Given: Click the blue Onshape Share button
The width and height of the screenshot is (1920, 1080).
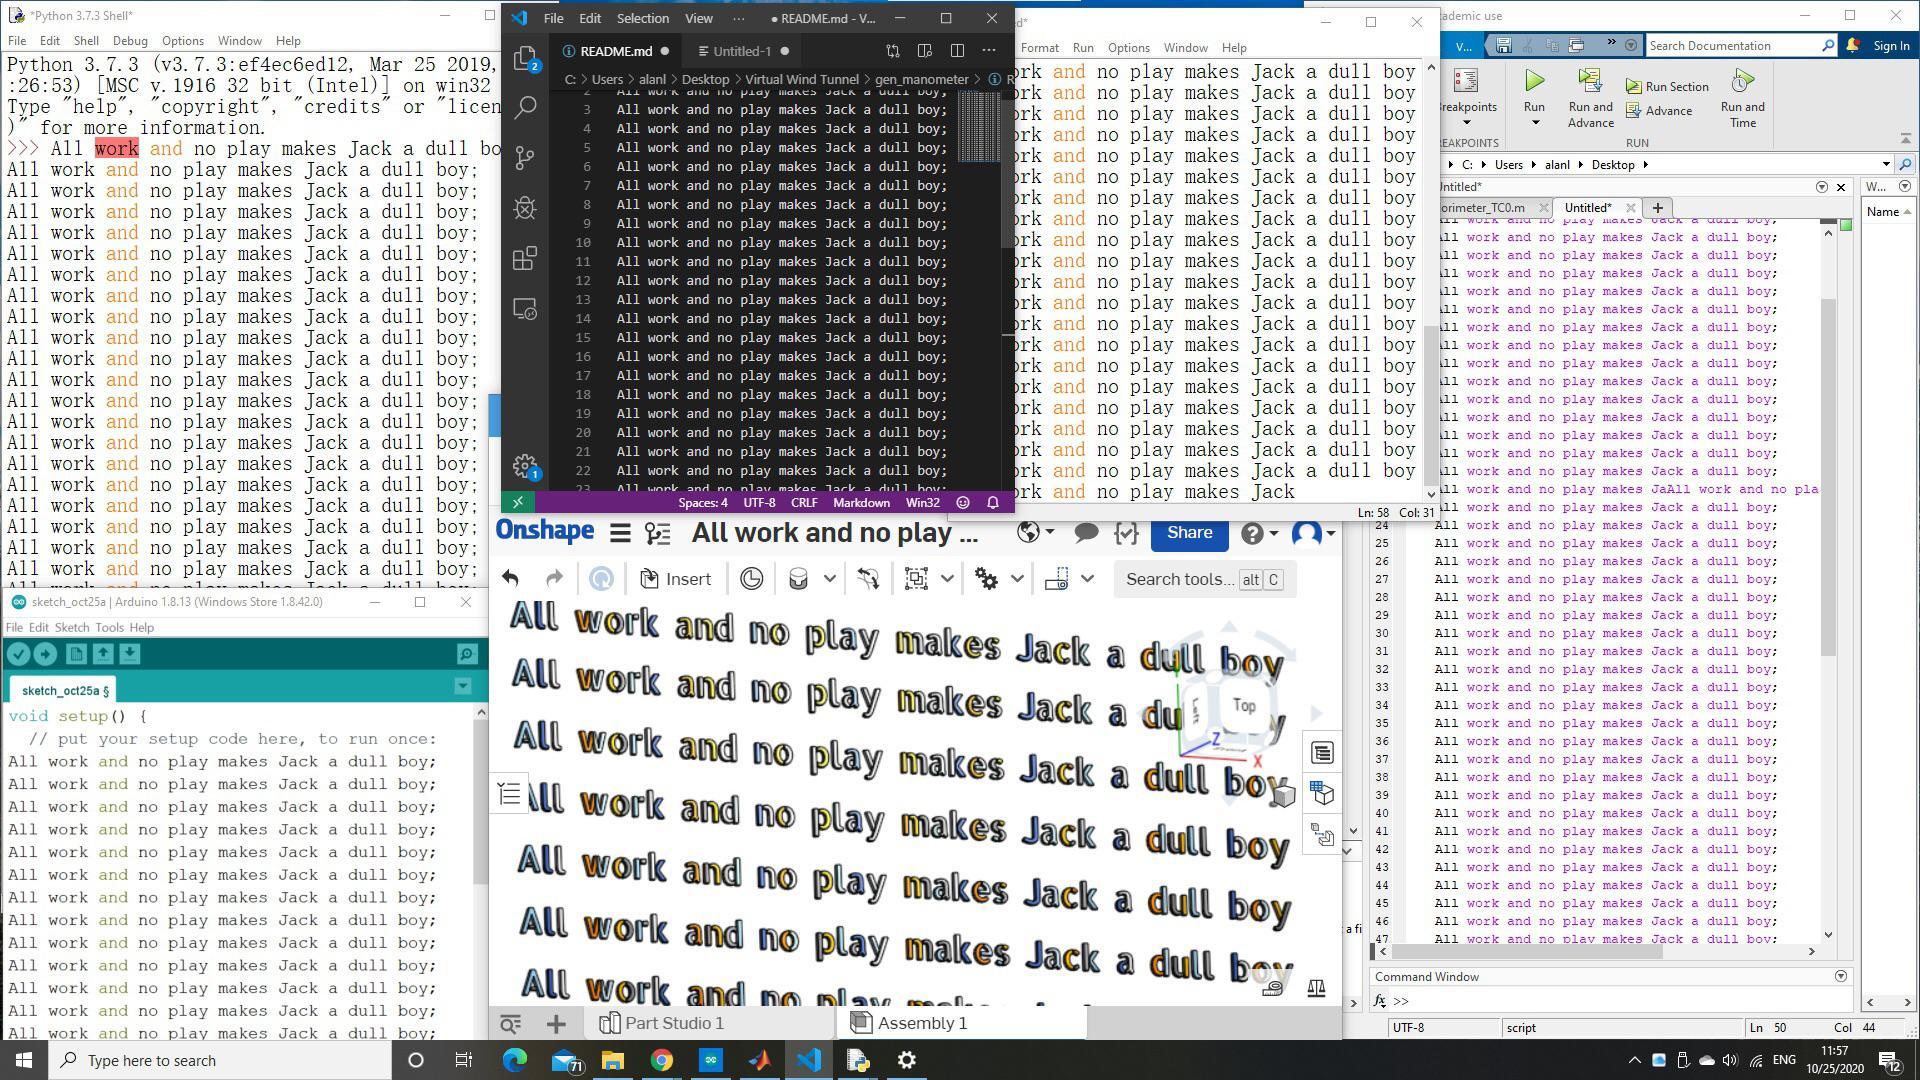Looking at the screenshot, I should [x=1189, y=533].
